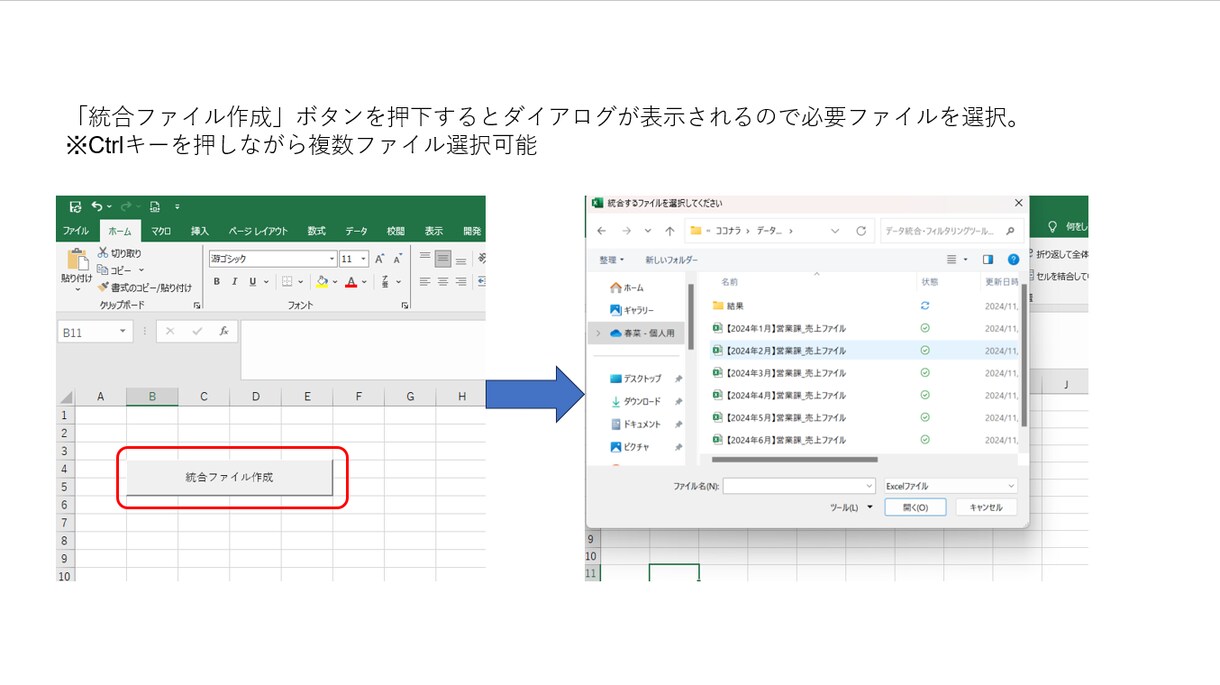Click the phonetic guide (ふりがな) icon
The height and width of the screenshot is (685, 1220).
click(384, 282)
